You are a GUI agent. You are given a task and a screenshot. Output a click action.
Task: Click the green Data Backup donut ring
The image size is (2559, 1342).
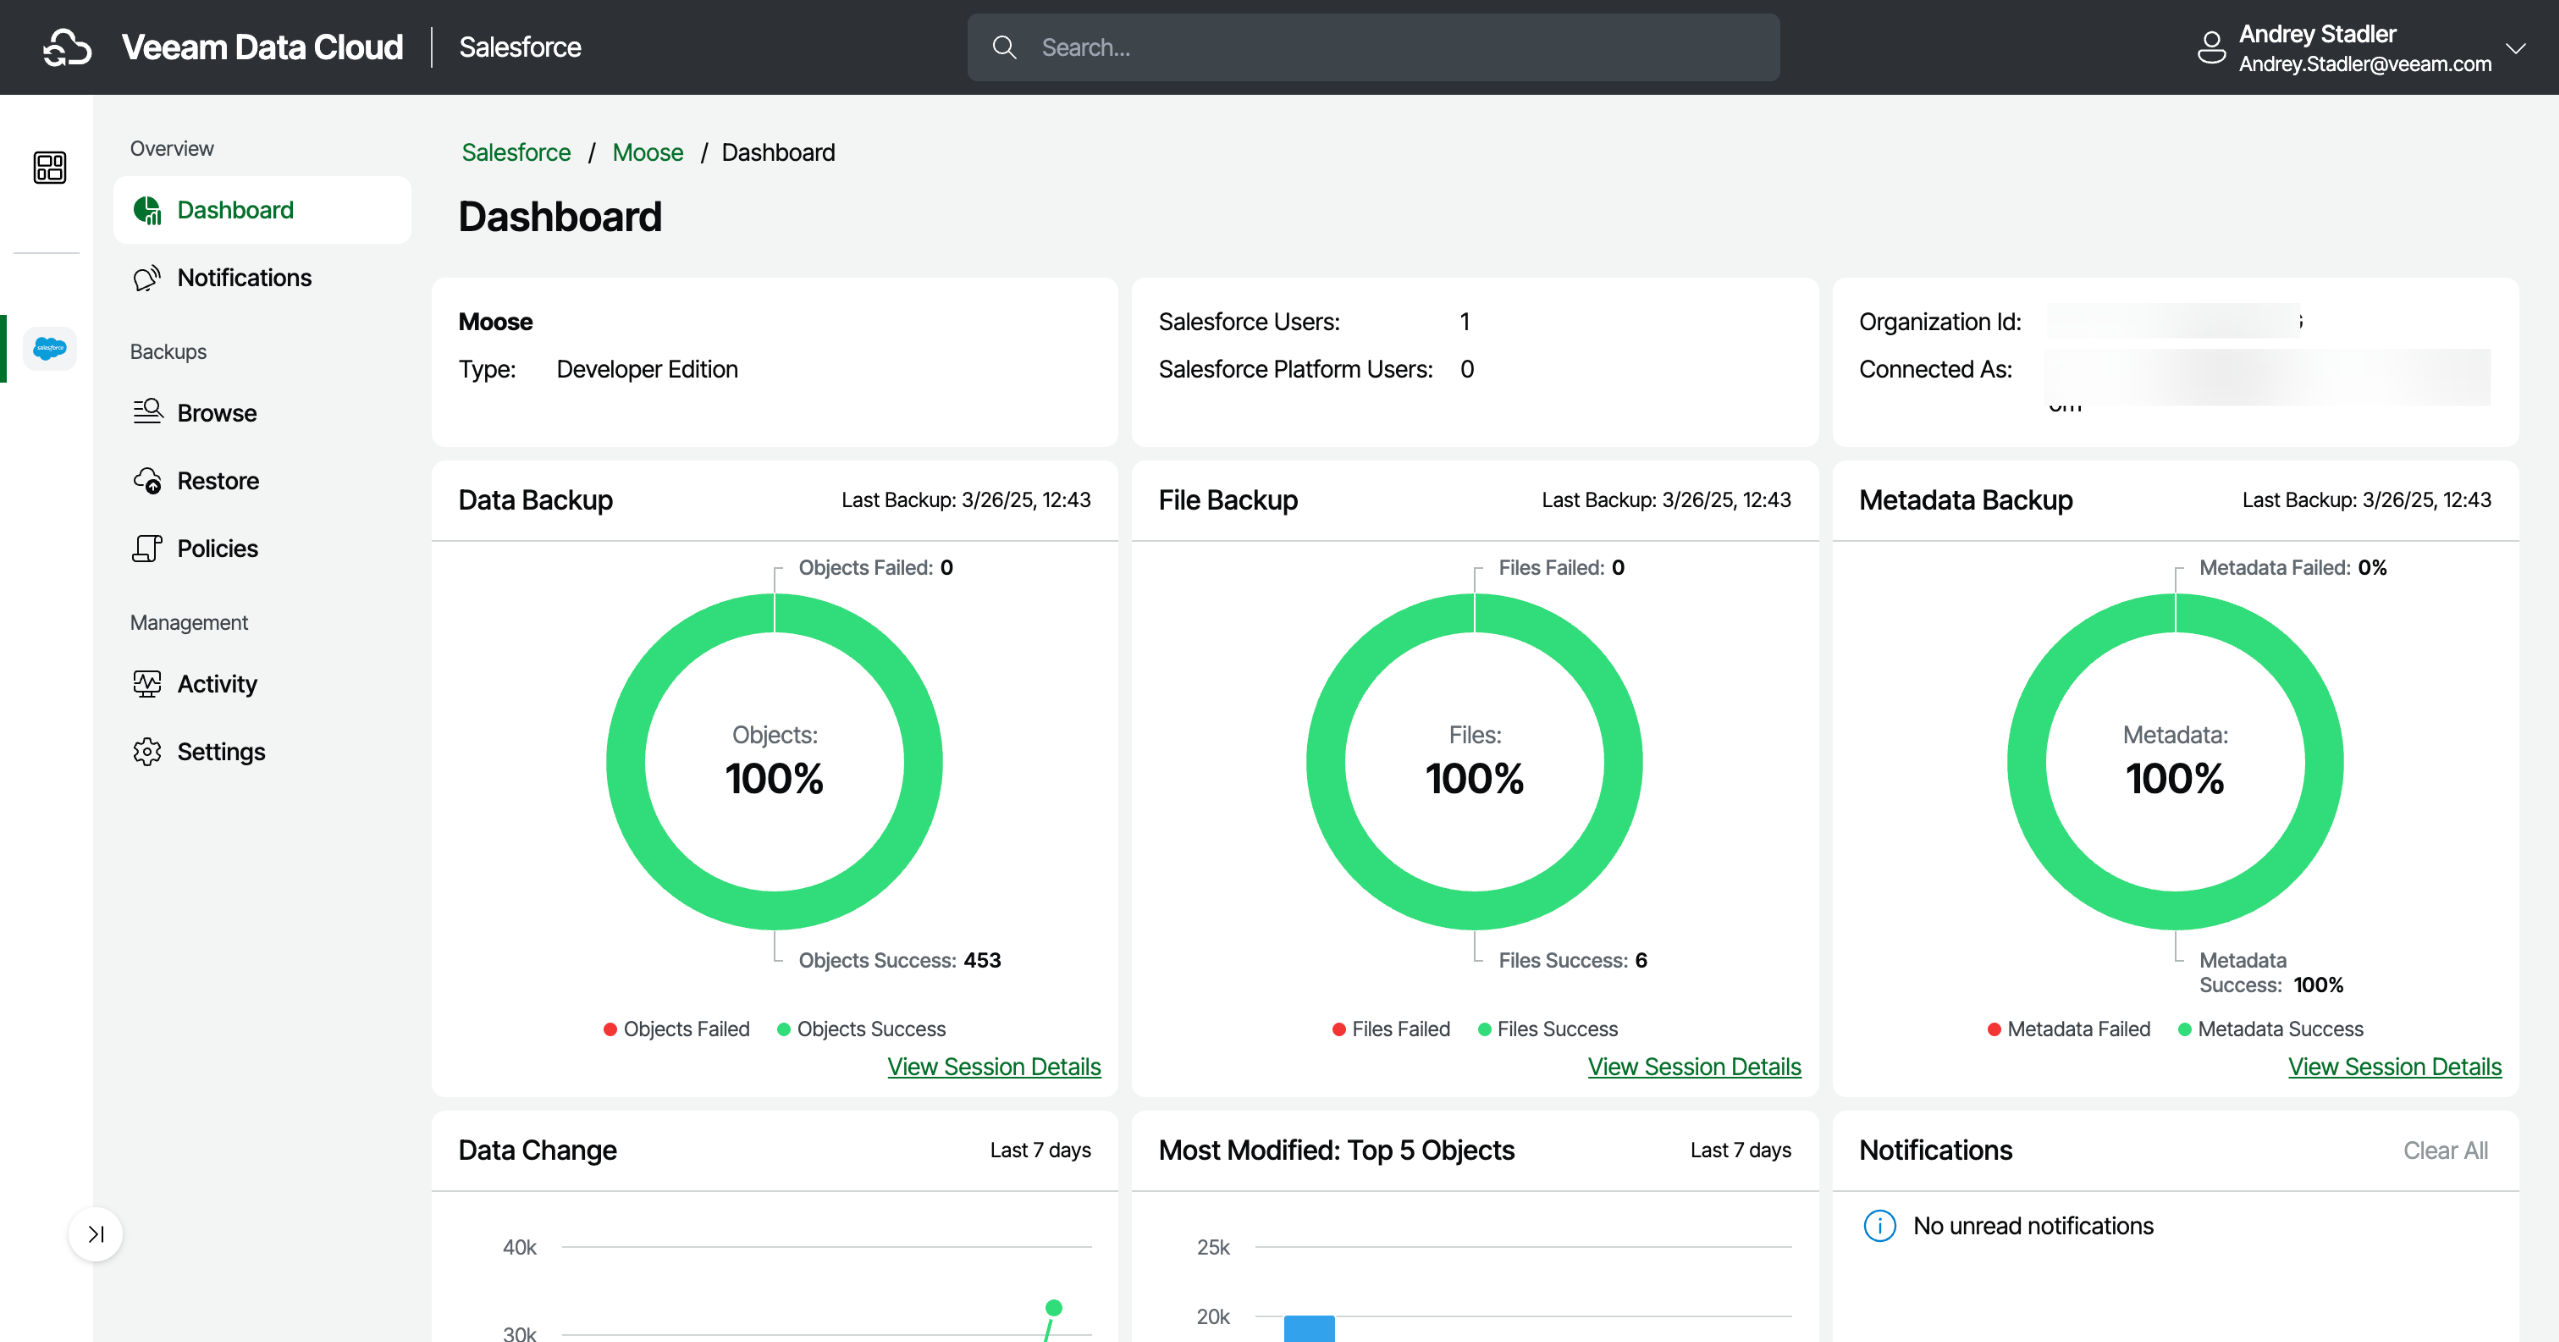point(625,762)
